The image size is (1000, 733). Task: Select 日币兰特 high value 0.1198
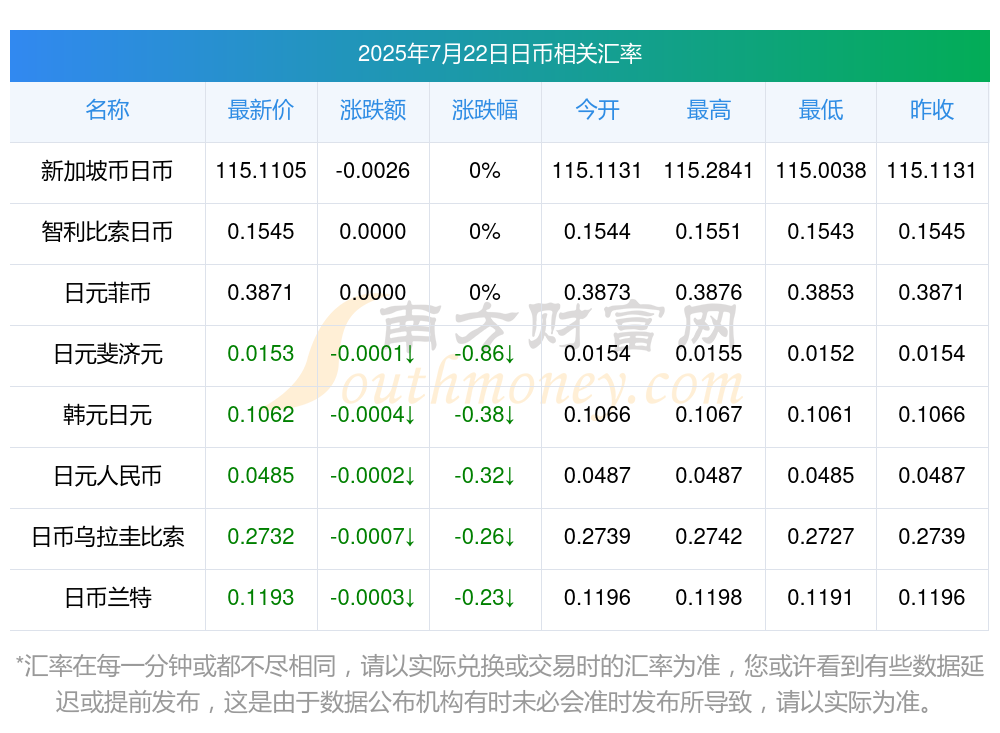(x=709, y=598)
